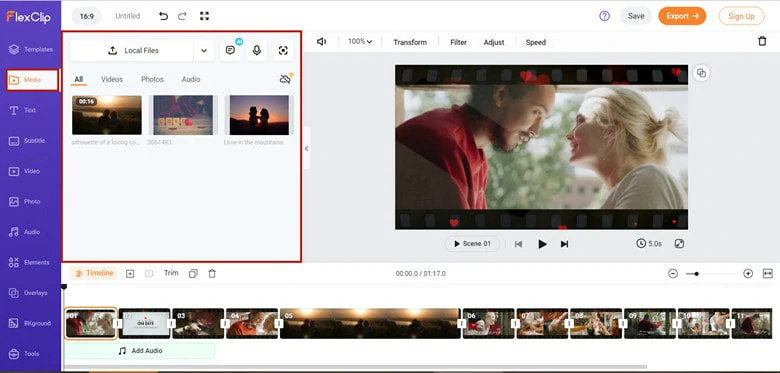Screen dimensions: 780x373
Task: Play the video preview
Action: click(542, 244)
